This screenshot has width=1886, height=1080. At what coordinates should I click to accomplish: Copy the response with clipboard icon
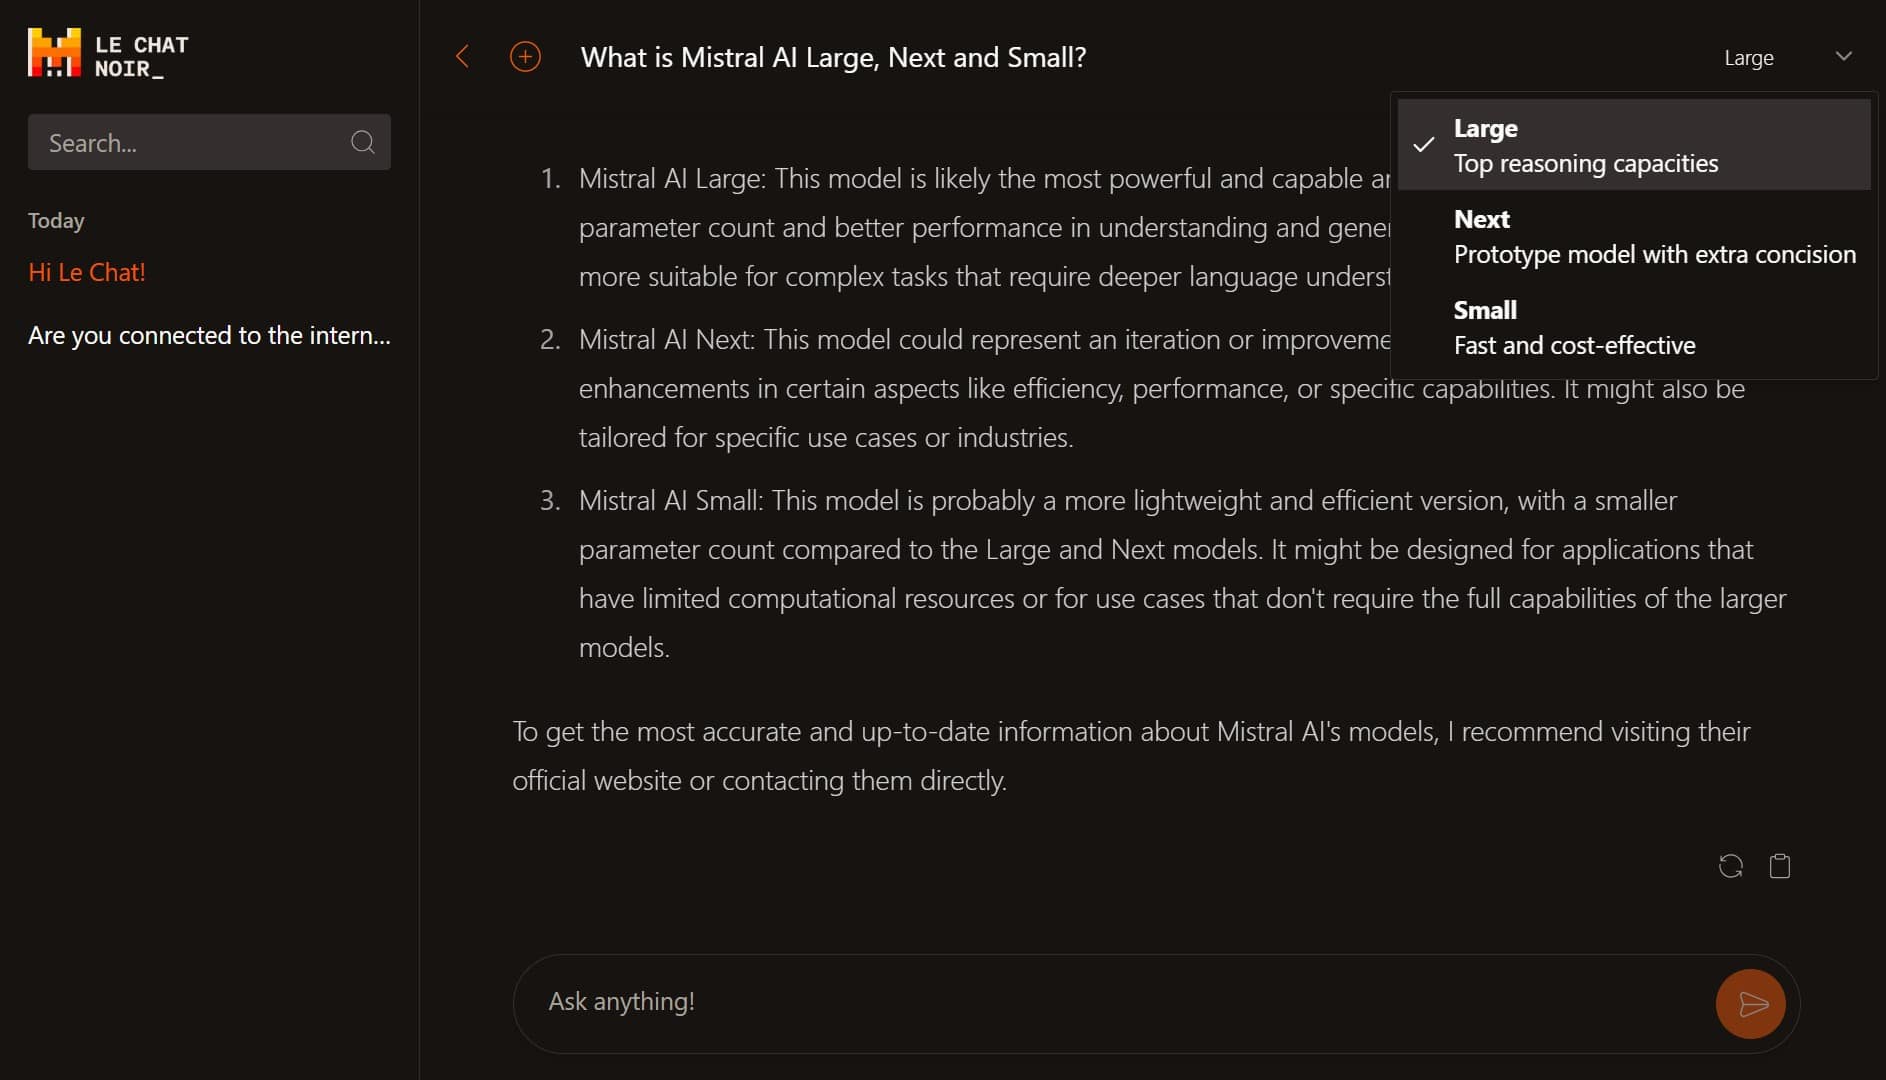coord(1780,866)
